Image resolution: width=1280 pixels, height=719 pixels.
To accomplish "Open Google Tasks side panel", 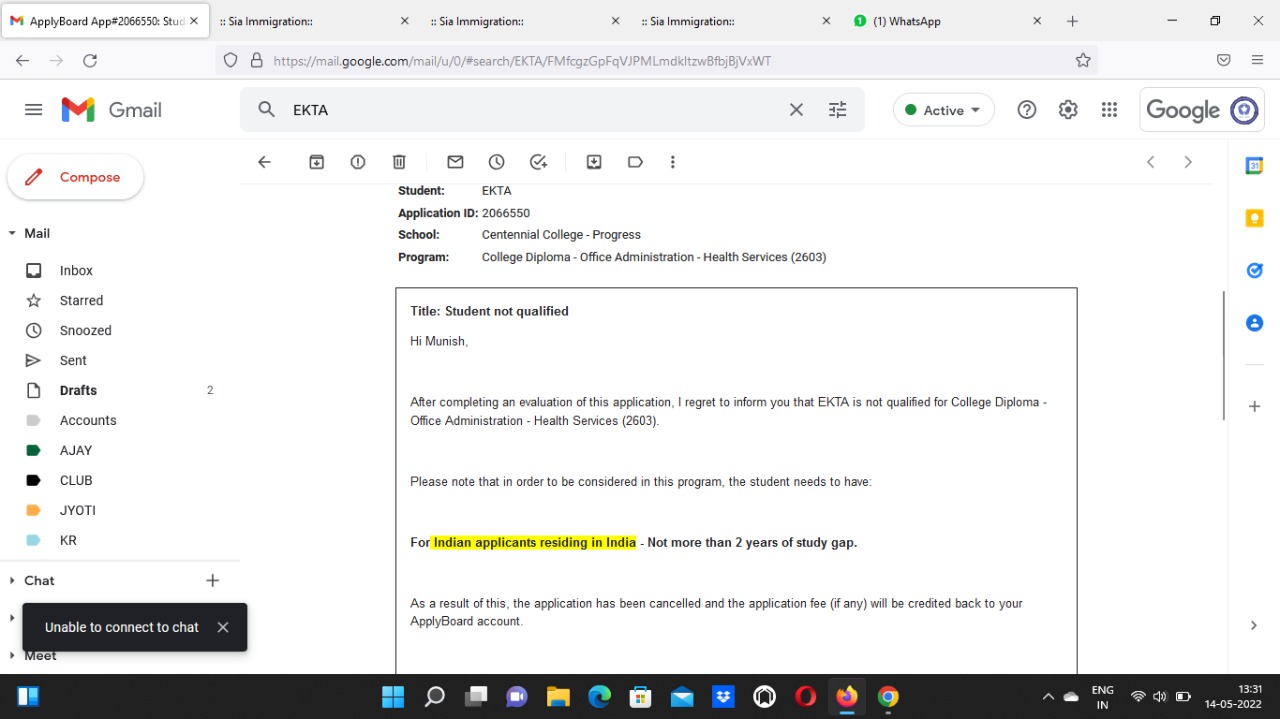I will 1254,270.
